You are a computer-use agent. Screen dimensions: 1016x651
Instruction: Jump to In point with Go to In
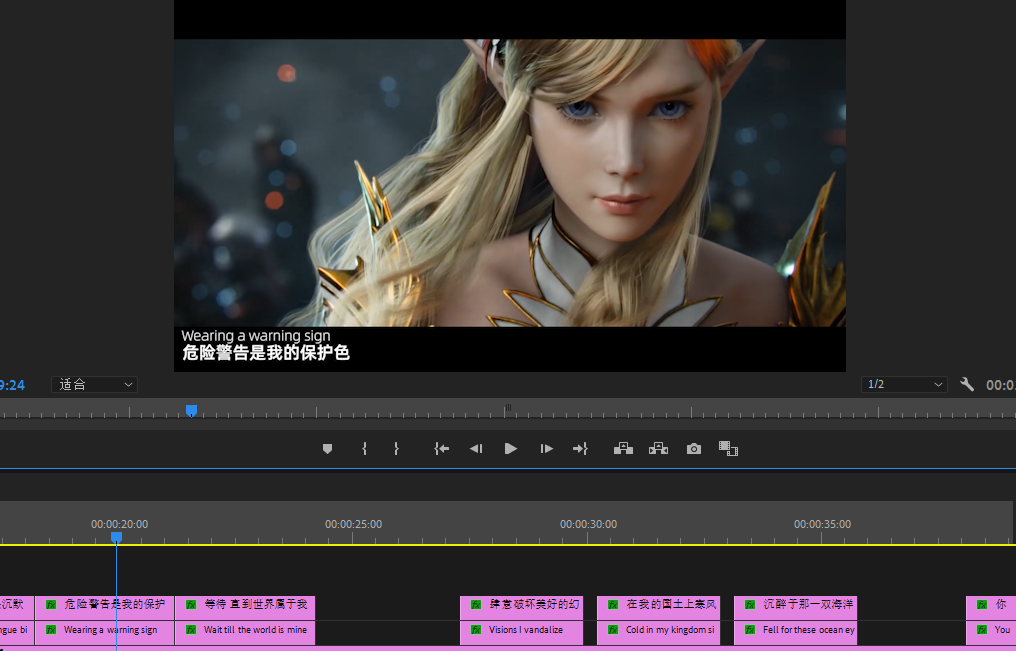point(441,449)
